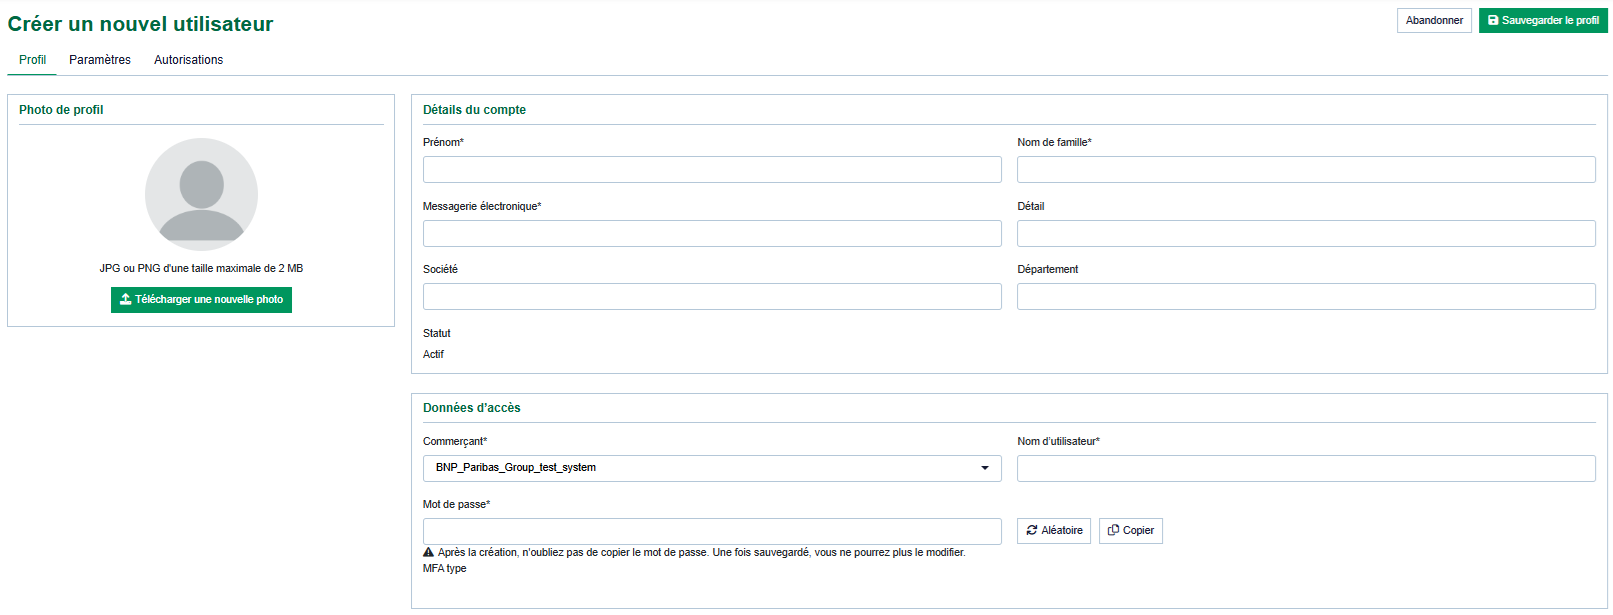
Task: Click into the Nom de famille field
Action: (1305, 169)
